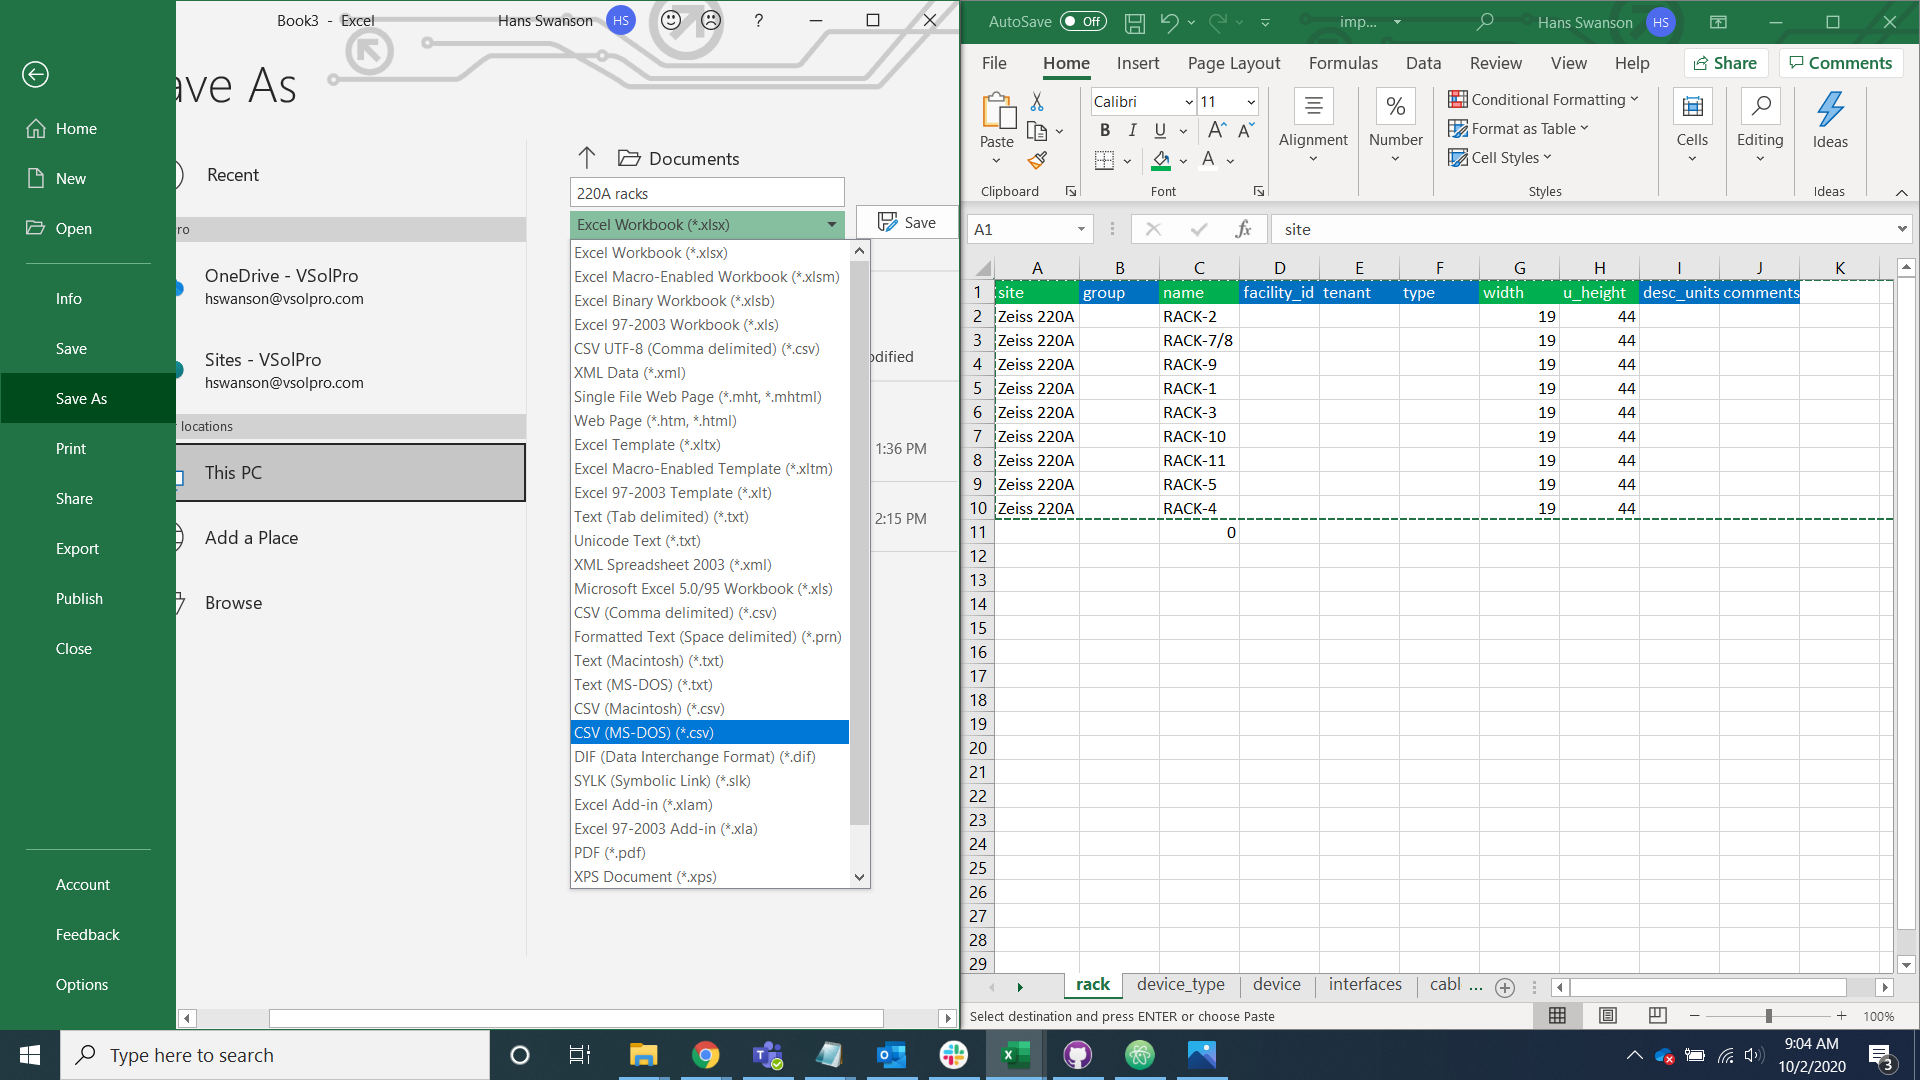The width and height of the screenshot is (1920, 1080).
Task: Click the Save icon in Quick Access Toolbar
Action: click(x=1134, y=22)
